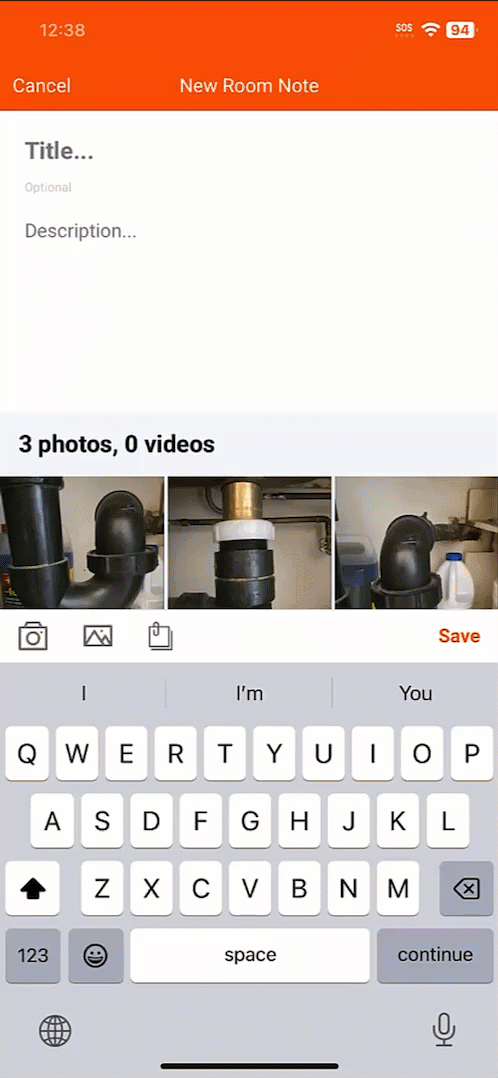Choose the "You" keyboard suggestion
The height and width of the screenshot is (1078, 498).
(x=415, y=693)
